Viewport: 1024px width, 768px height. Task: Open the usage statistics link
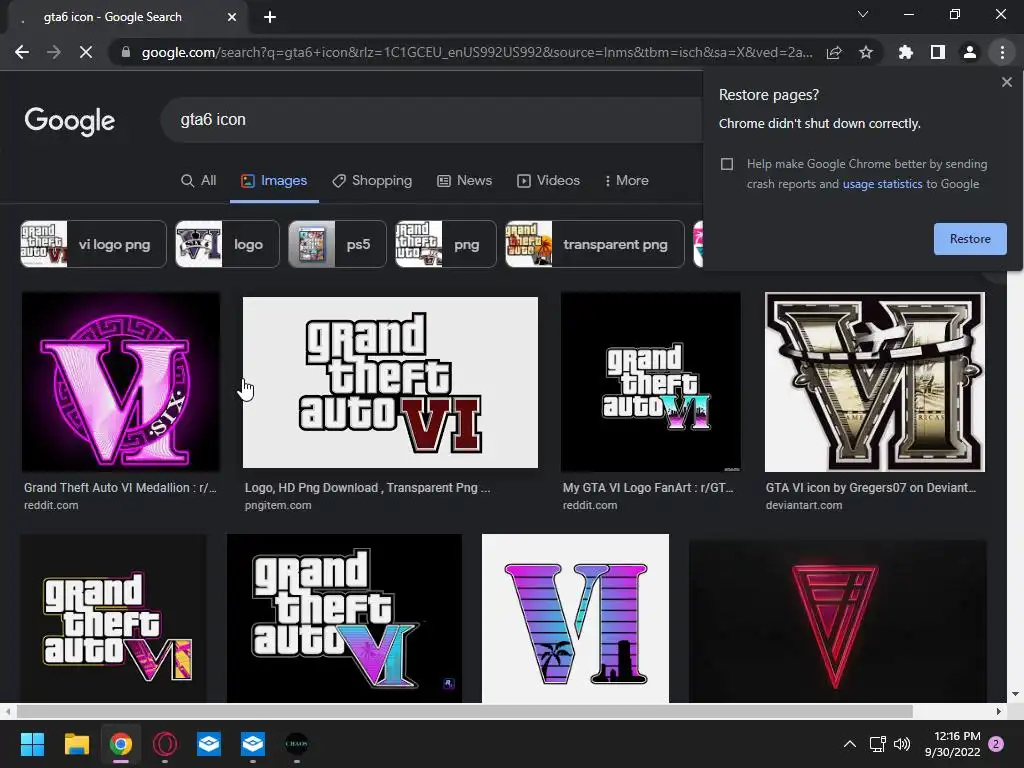tap(882, 184)
